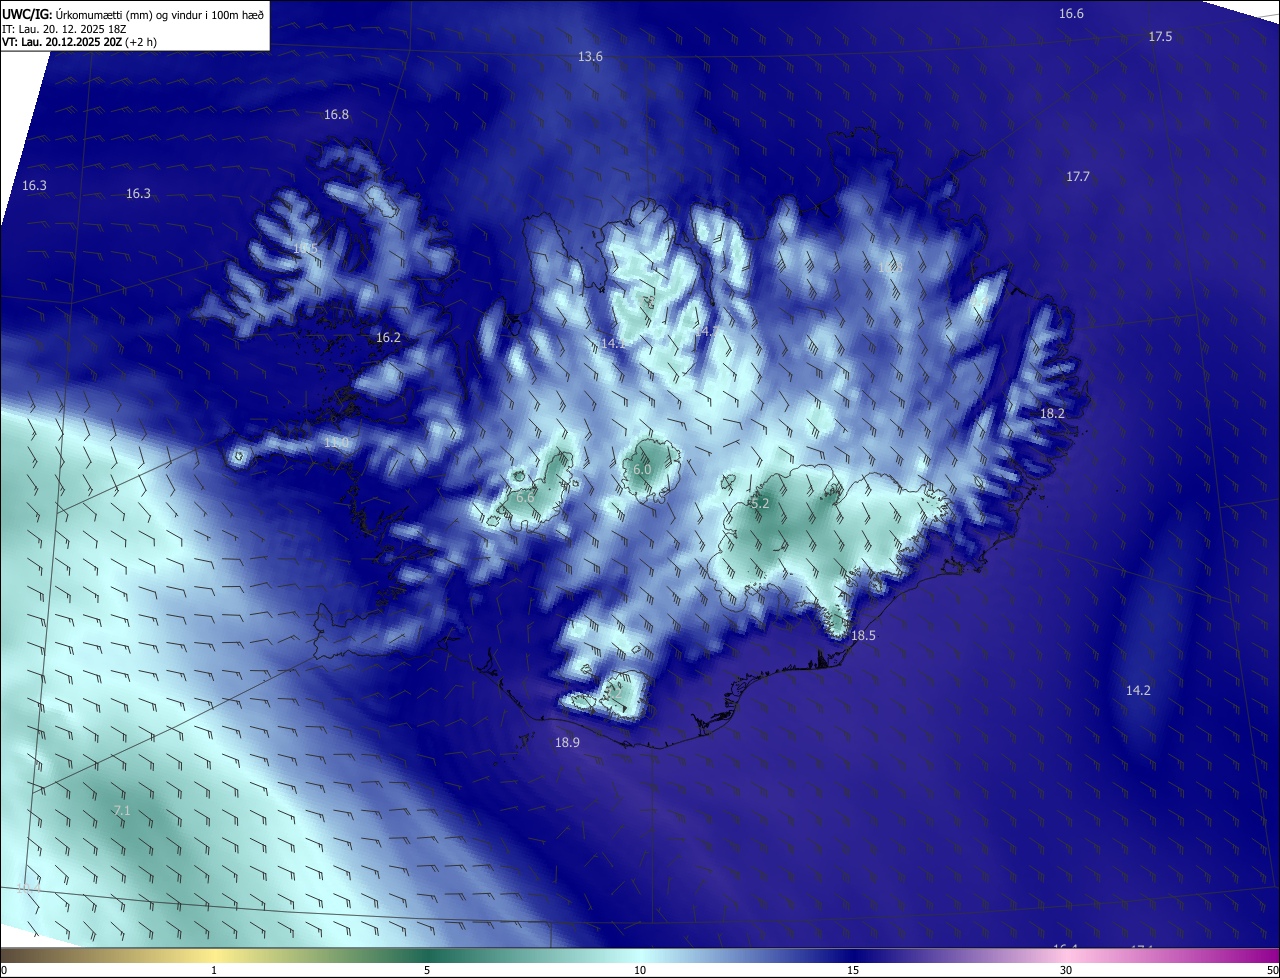Click the 7.1 value label

coord(121,810)
